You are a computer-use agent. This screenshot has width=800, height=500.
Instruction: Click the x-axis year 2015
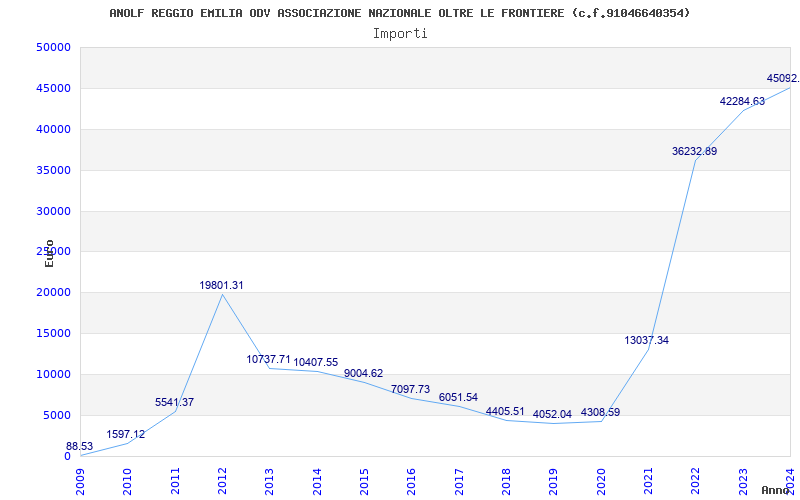click(364, 482)
